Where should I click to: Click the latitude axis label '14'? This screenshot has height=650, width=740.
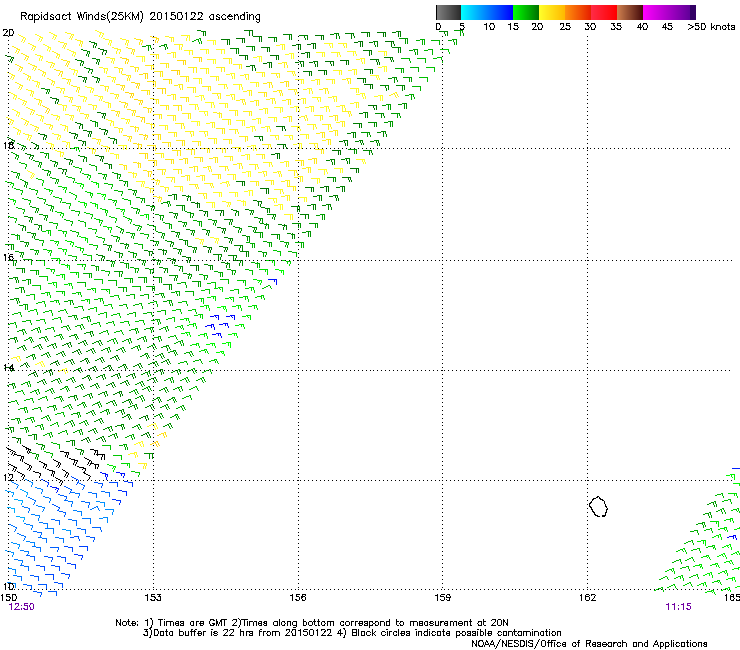[8, 368]
